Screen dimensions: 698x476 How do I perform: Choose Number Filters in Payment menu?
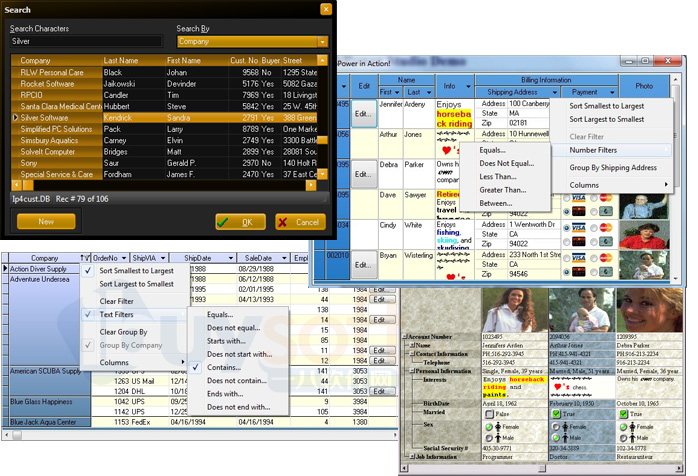(x=612, y=150)
